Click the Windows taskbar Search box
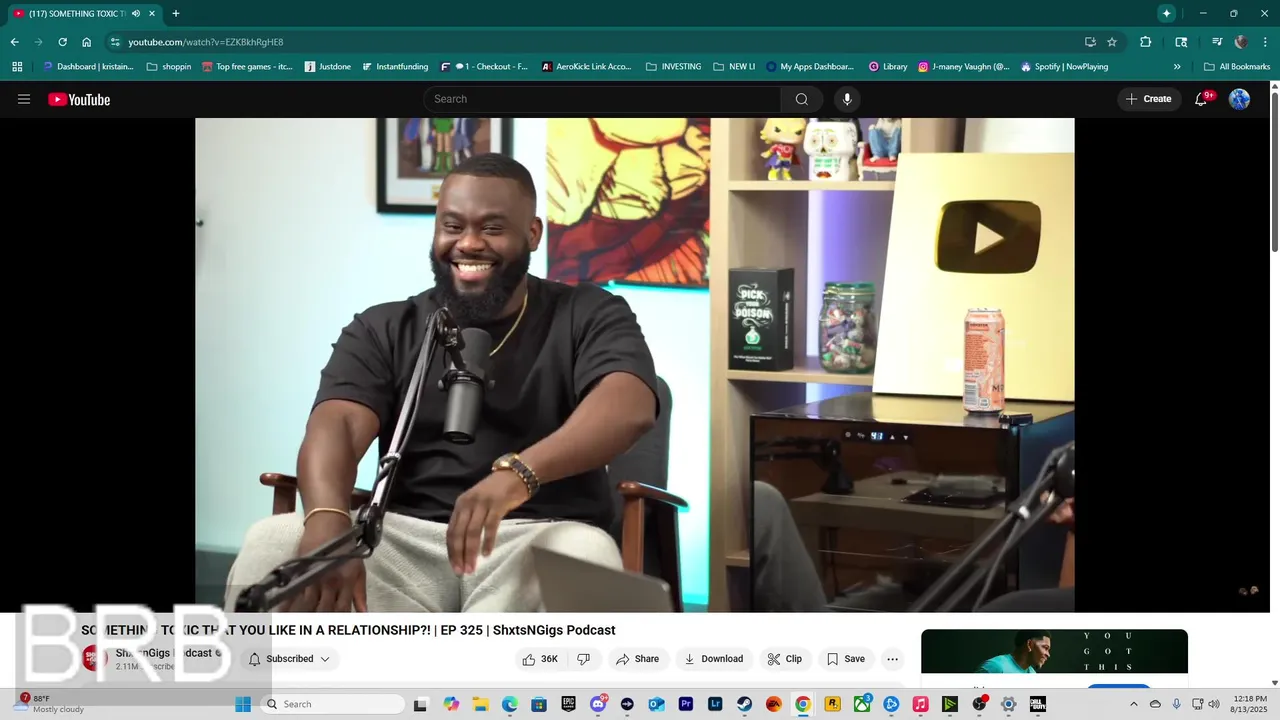 333,704
